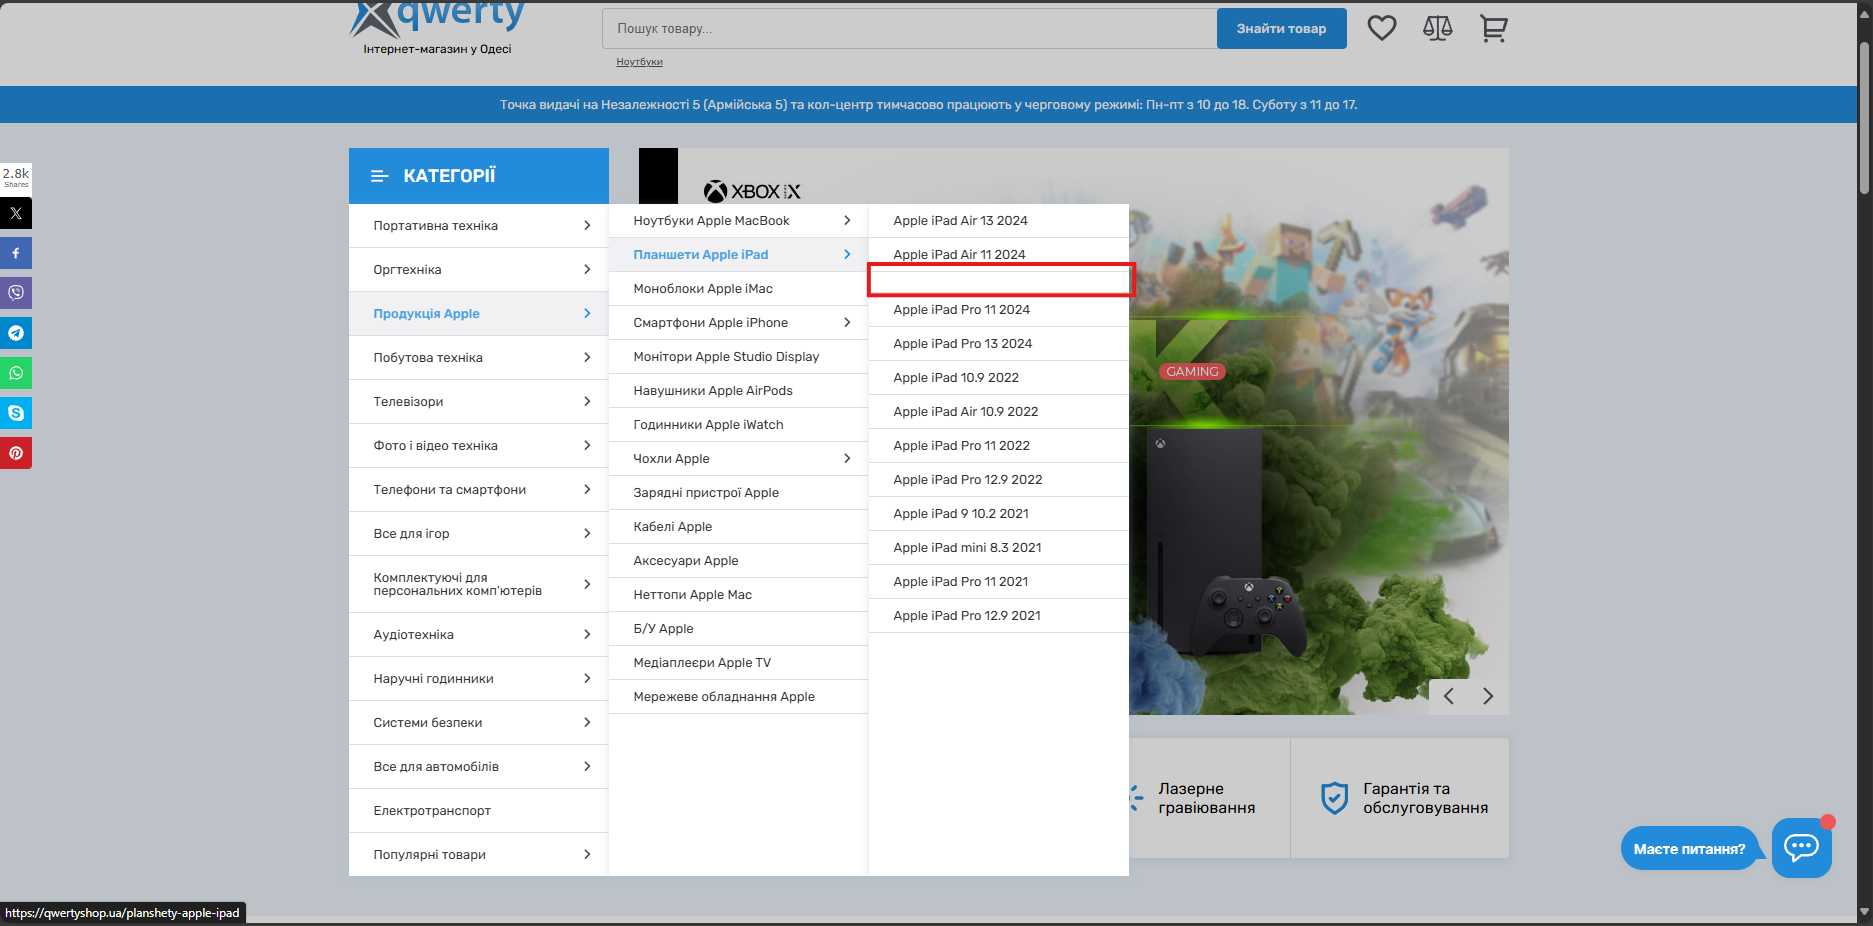Screen dimensions: 1873x926
Task: Open the product comparison scales icon
Action: pyautogui.click(x=1437, y=28)
